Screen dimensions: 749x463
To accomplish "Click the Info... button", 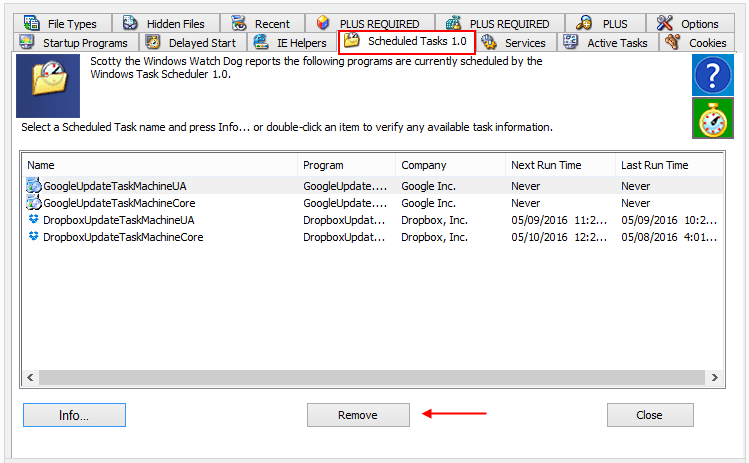I will tap(75, 415).
